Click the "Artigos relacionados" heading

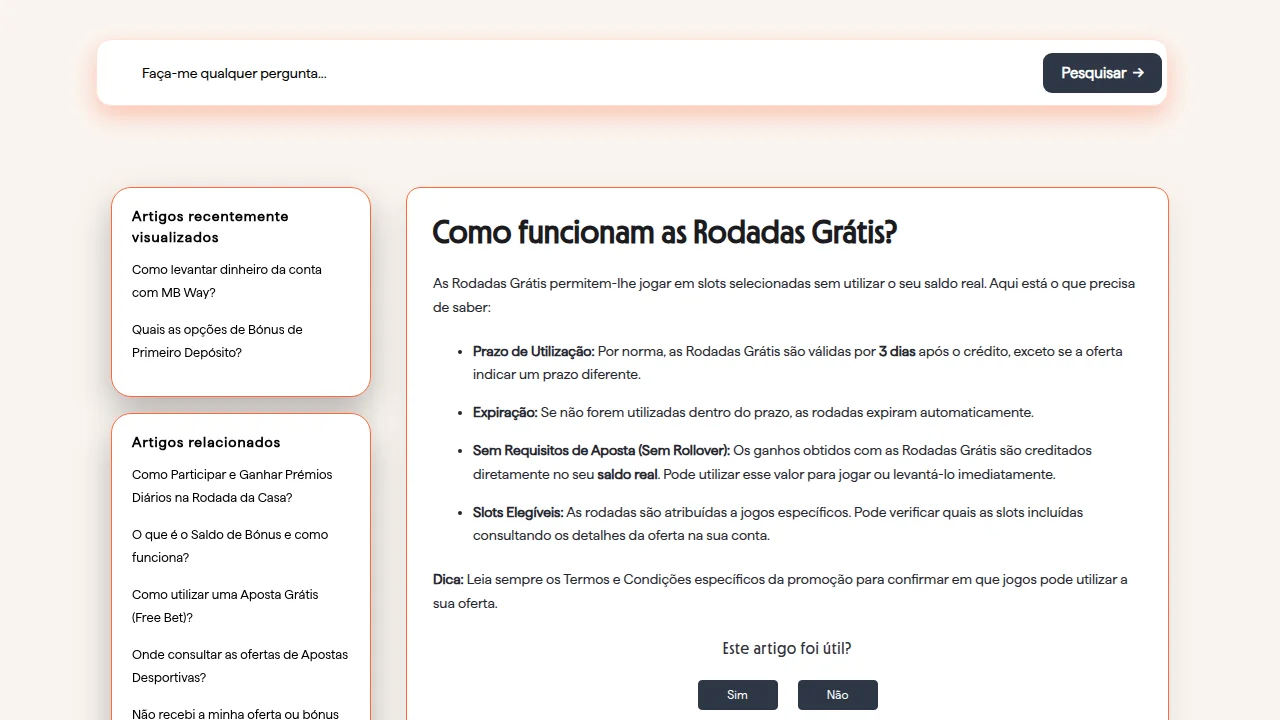206,442
